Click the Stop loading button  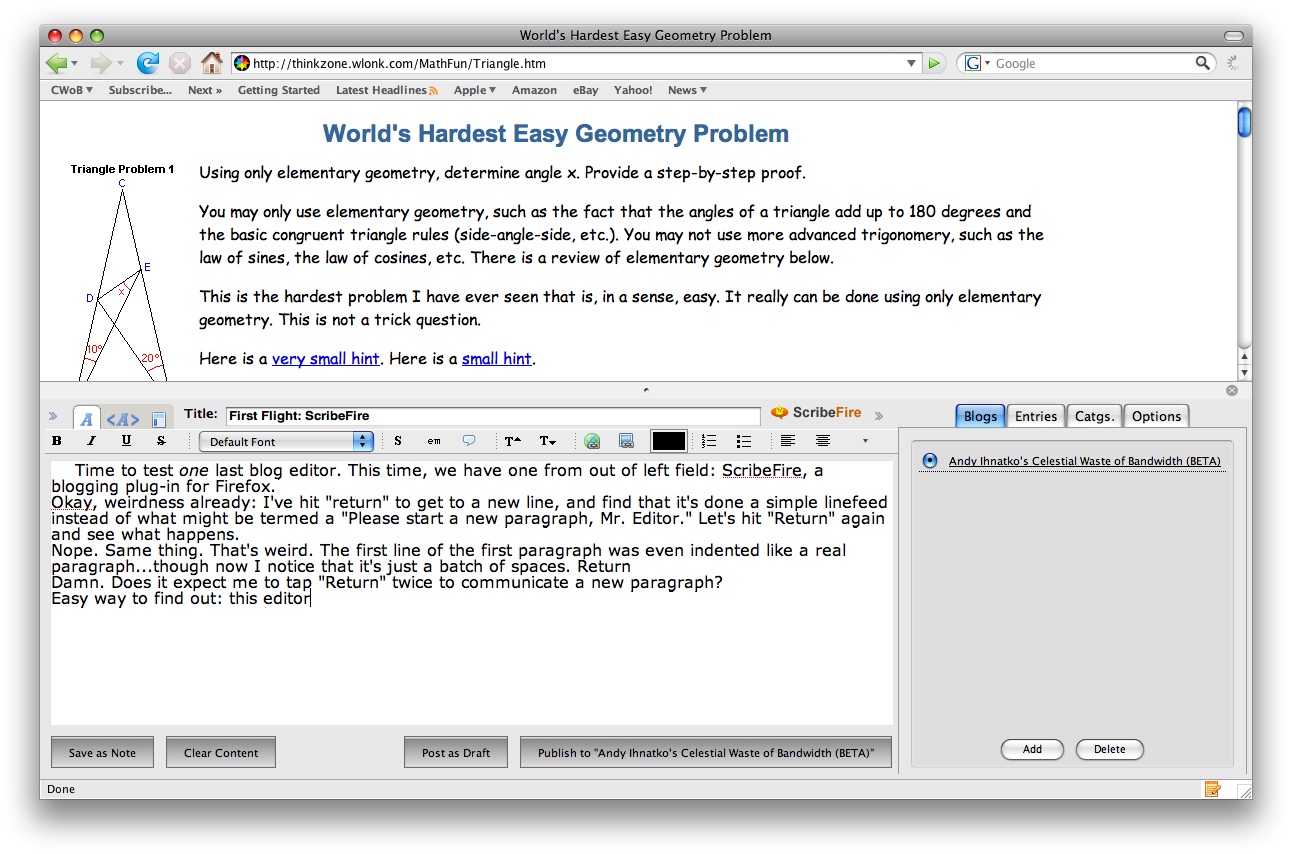coord(179,63)
